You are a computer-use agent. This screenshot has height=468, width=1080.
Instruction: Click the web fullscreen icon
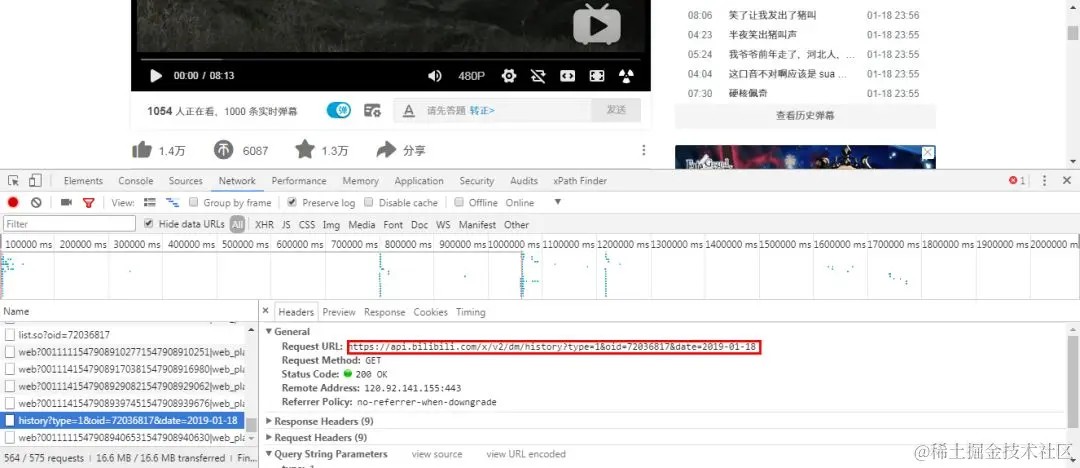(596, 76)
